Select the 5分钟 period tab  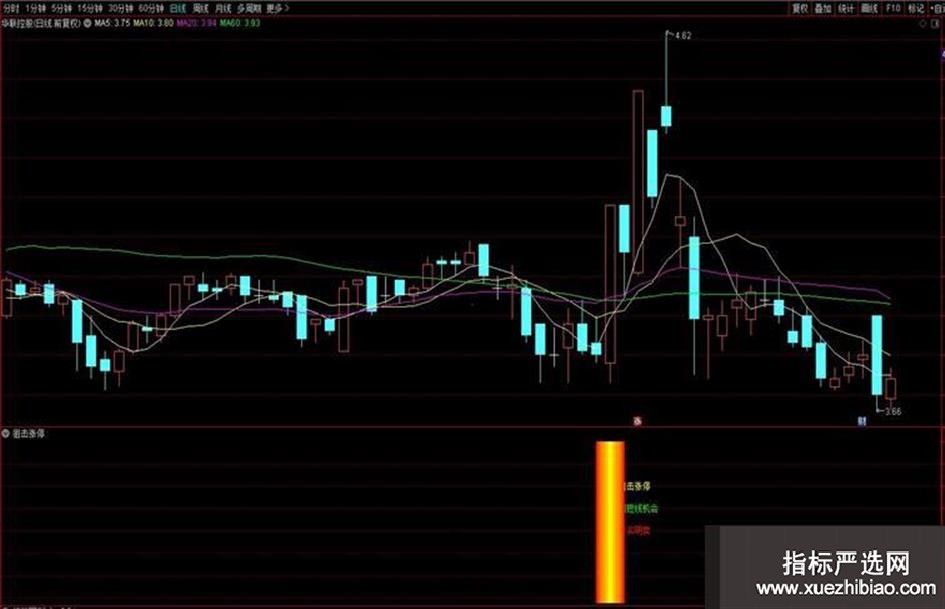pyautogui.click(x=61, y=8)
